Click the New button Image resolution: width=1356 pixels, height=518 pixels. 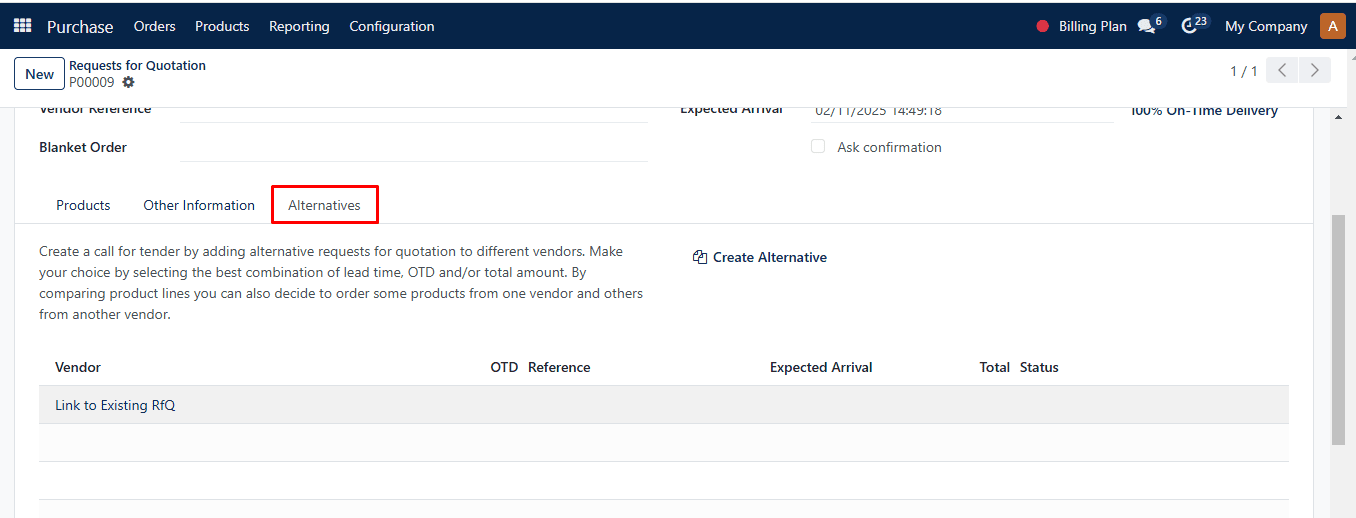click(40, 74)
